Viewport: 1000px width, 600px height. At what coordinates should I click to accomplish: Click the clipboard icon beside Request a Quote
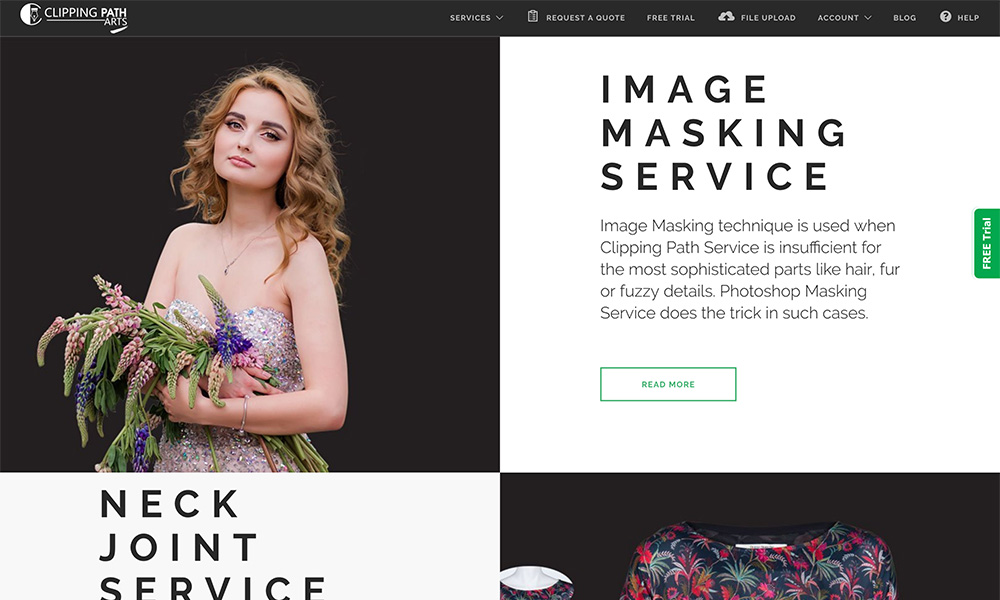[533, 17]
